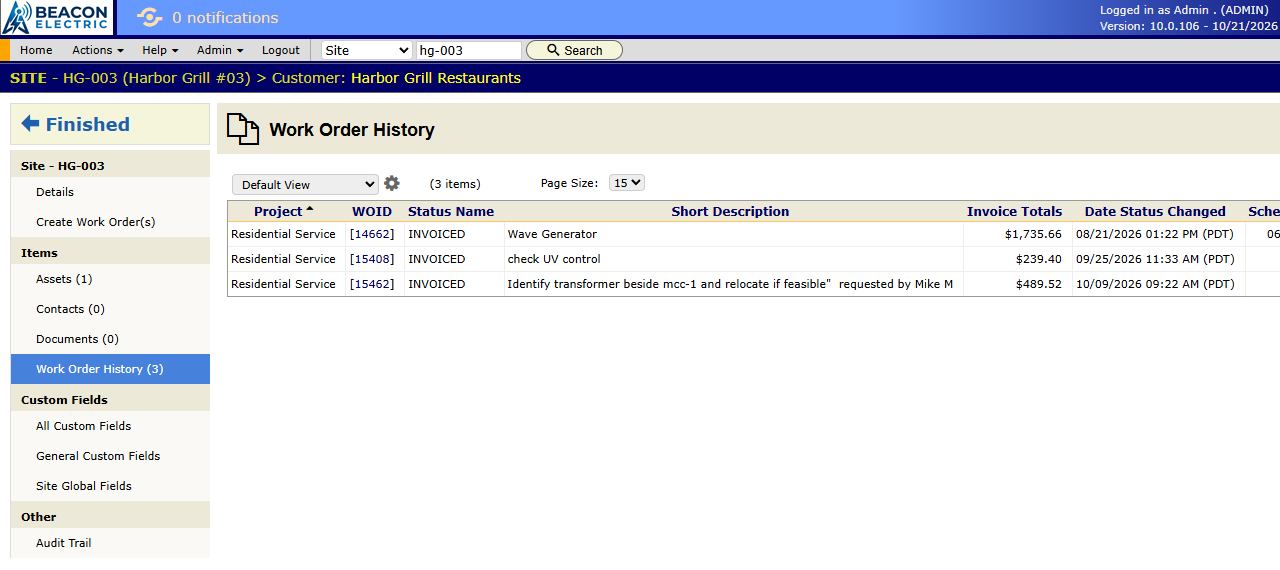Click the $239.40 invoice total
This screenshot has width=1280, height=570.
(1039, 259)
